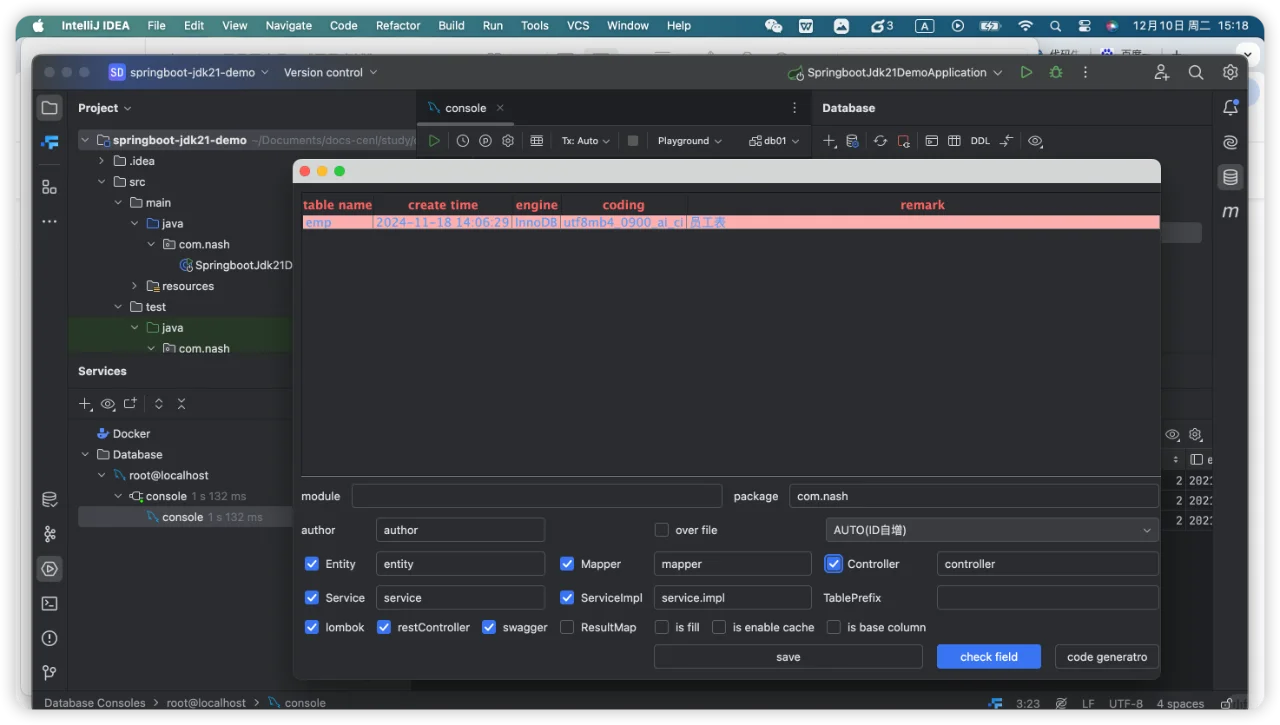
Task: Open Search Everywhere magnifier icon
Action: click(x=1195, y=72)
